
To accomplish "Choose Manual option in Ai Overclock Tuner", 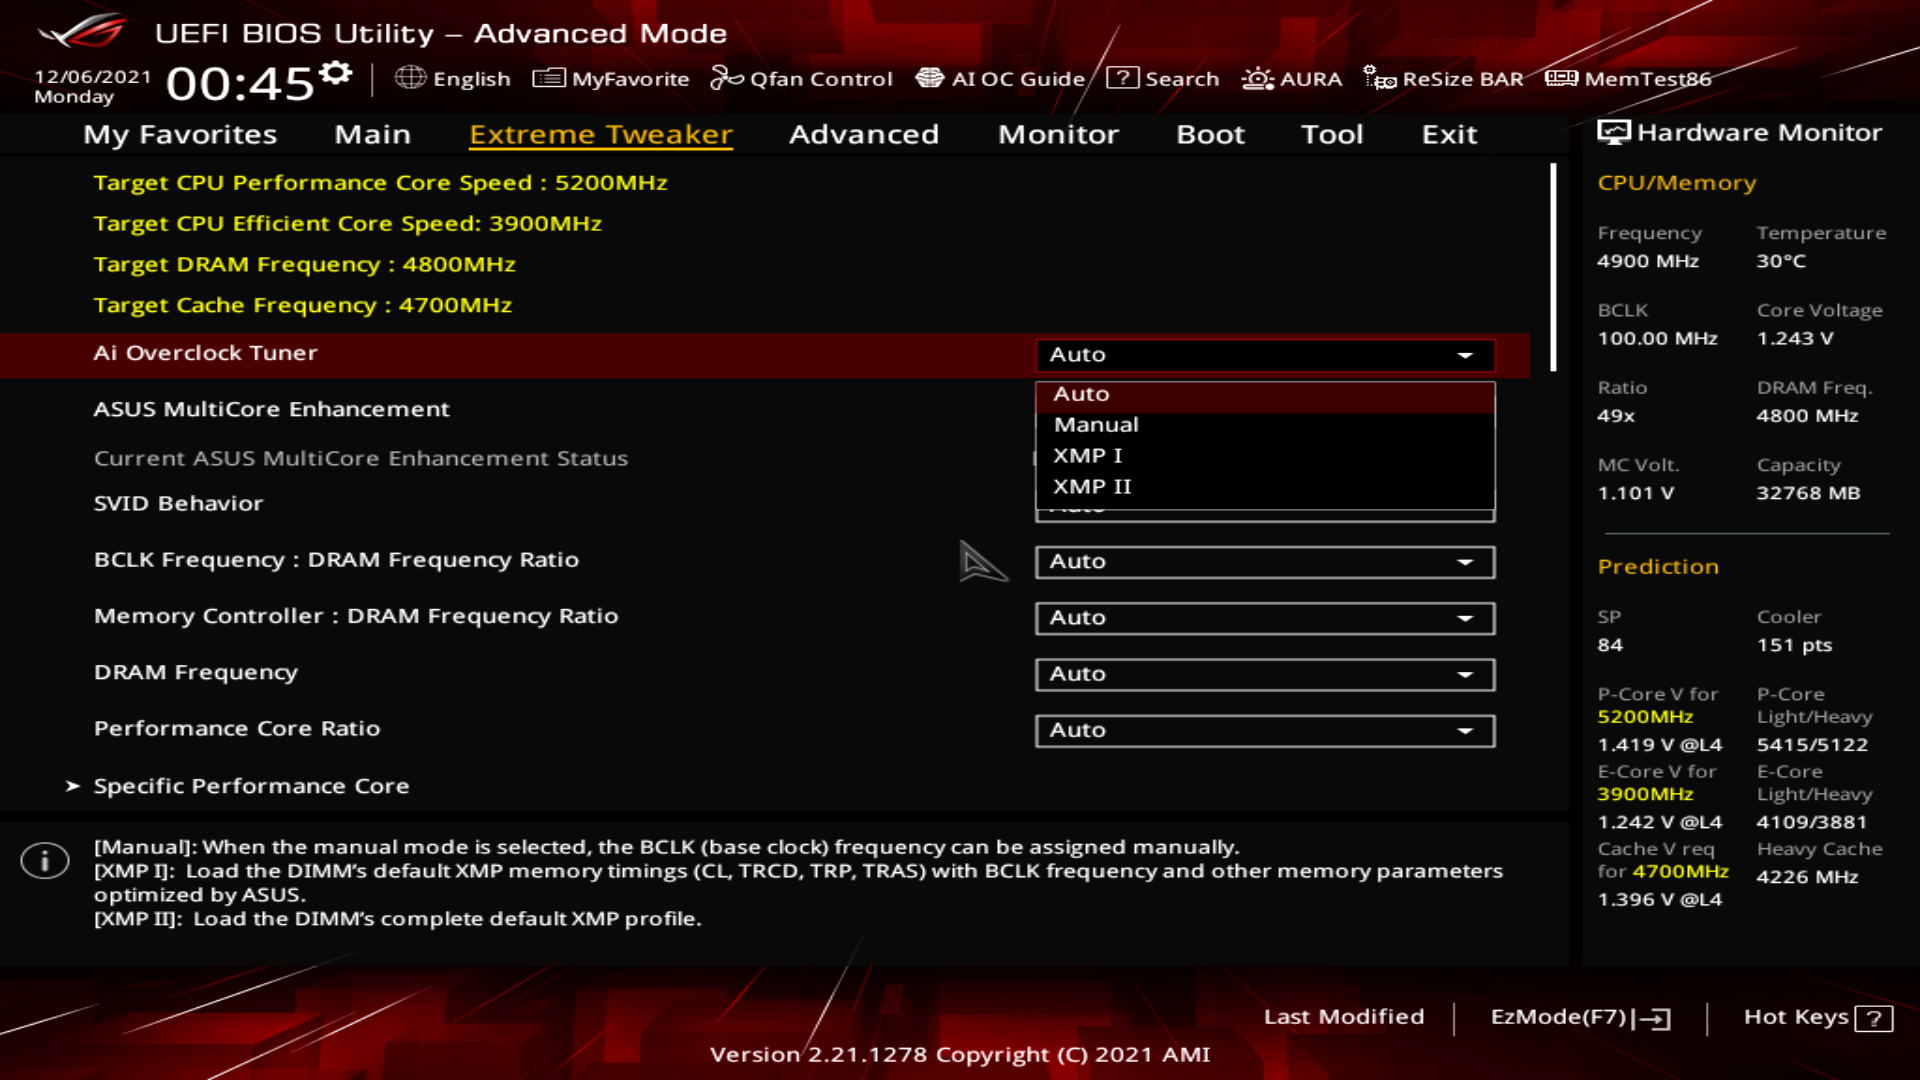I will pos(1096,425).
